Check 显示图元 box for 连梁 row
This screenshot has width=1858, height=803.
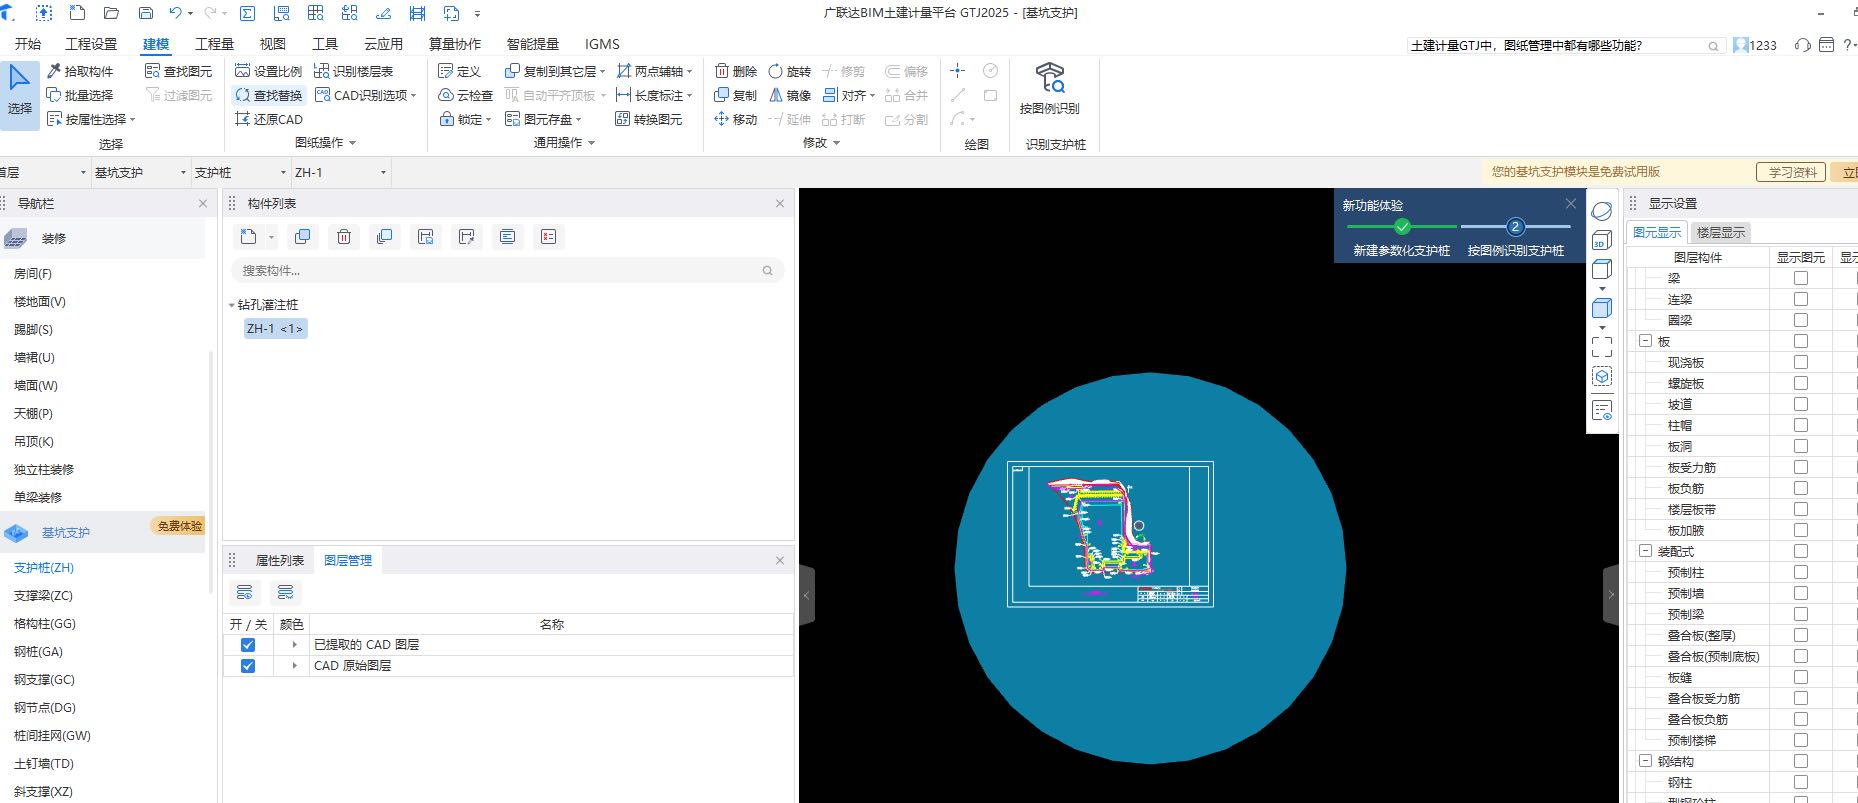tap(1801, 299)
